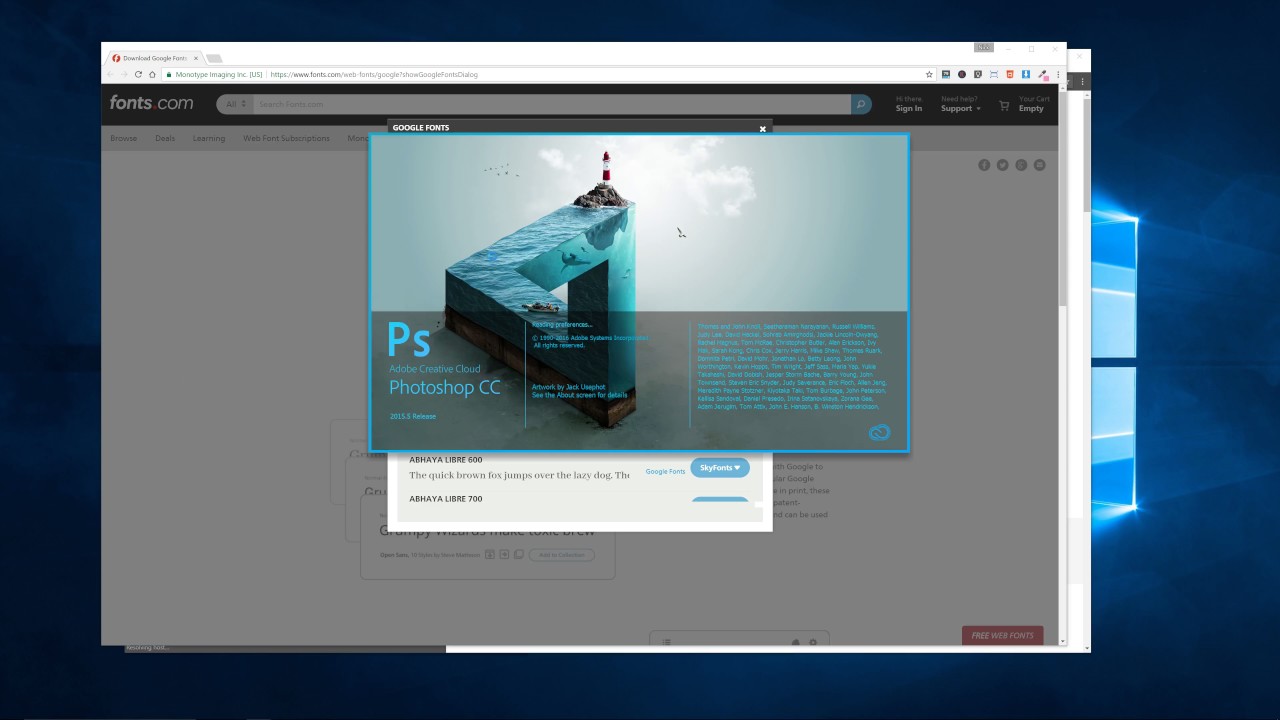Click the 2015.5 Release text
The width and height of the screenshot is (1280, 720).
pos(413,416)
